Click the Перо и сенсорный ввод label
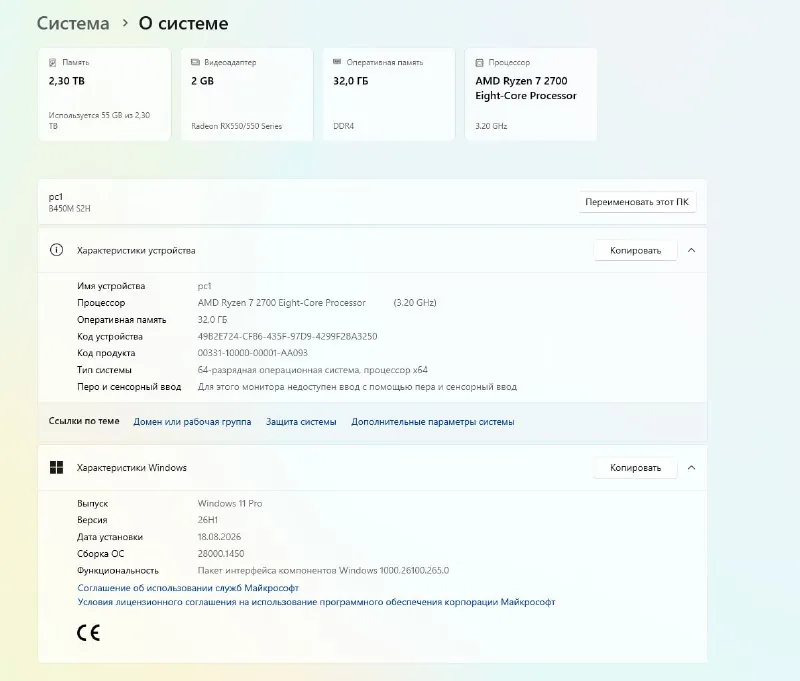The height and width of the screenshot is (681, 800). coord(129,387)
